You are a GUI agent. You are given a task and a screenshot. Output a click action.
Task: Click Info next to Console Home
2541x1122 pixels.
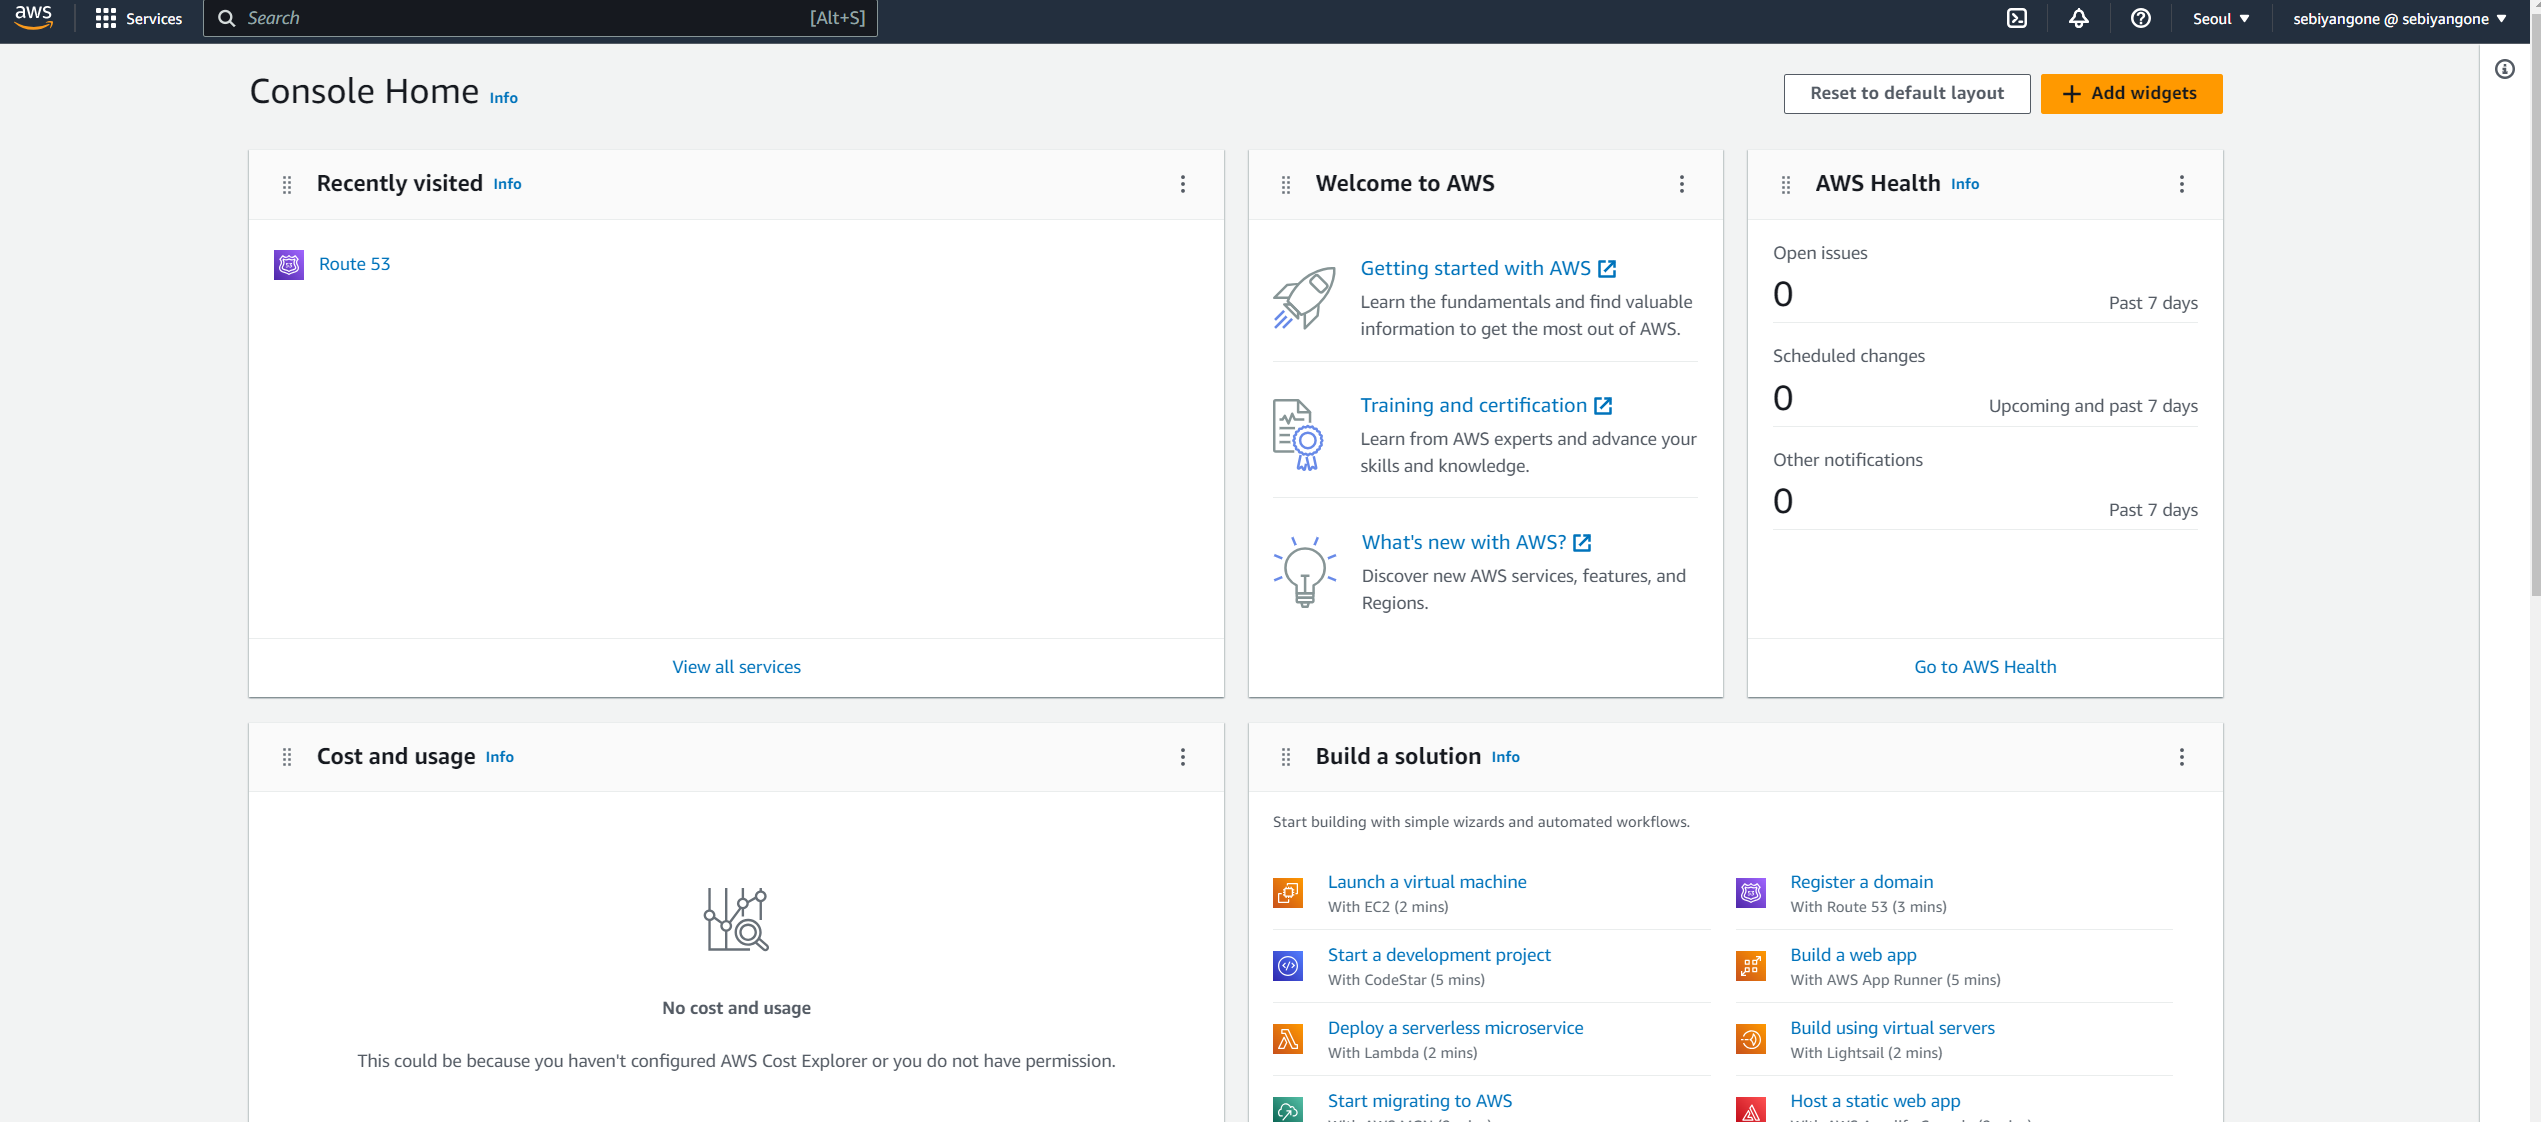(x=503, y=98)
